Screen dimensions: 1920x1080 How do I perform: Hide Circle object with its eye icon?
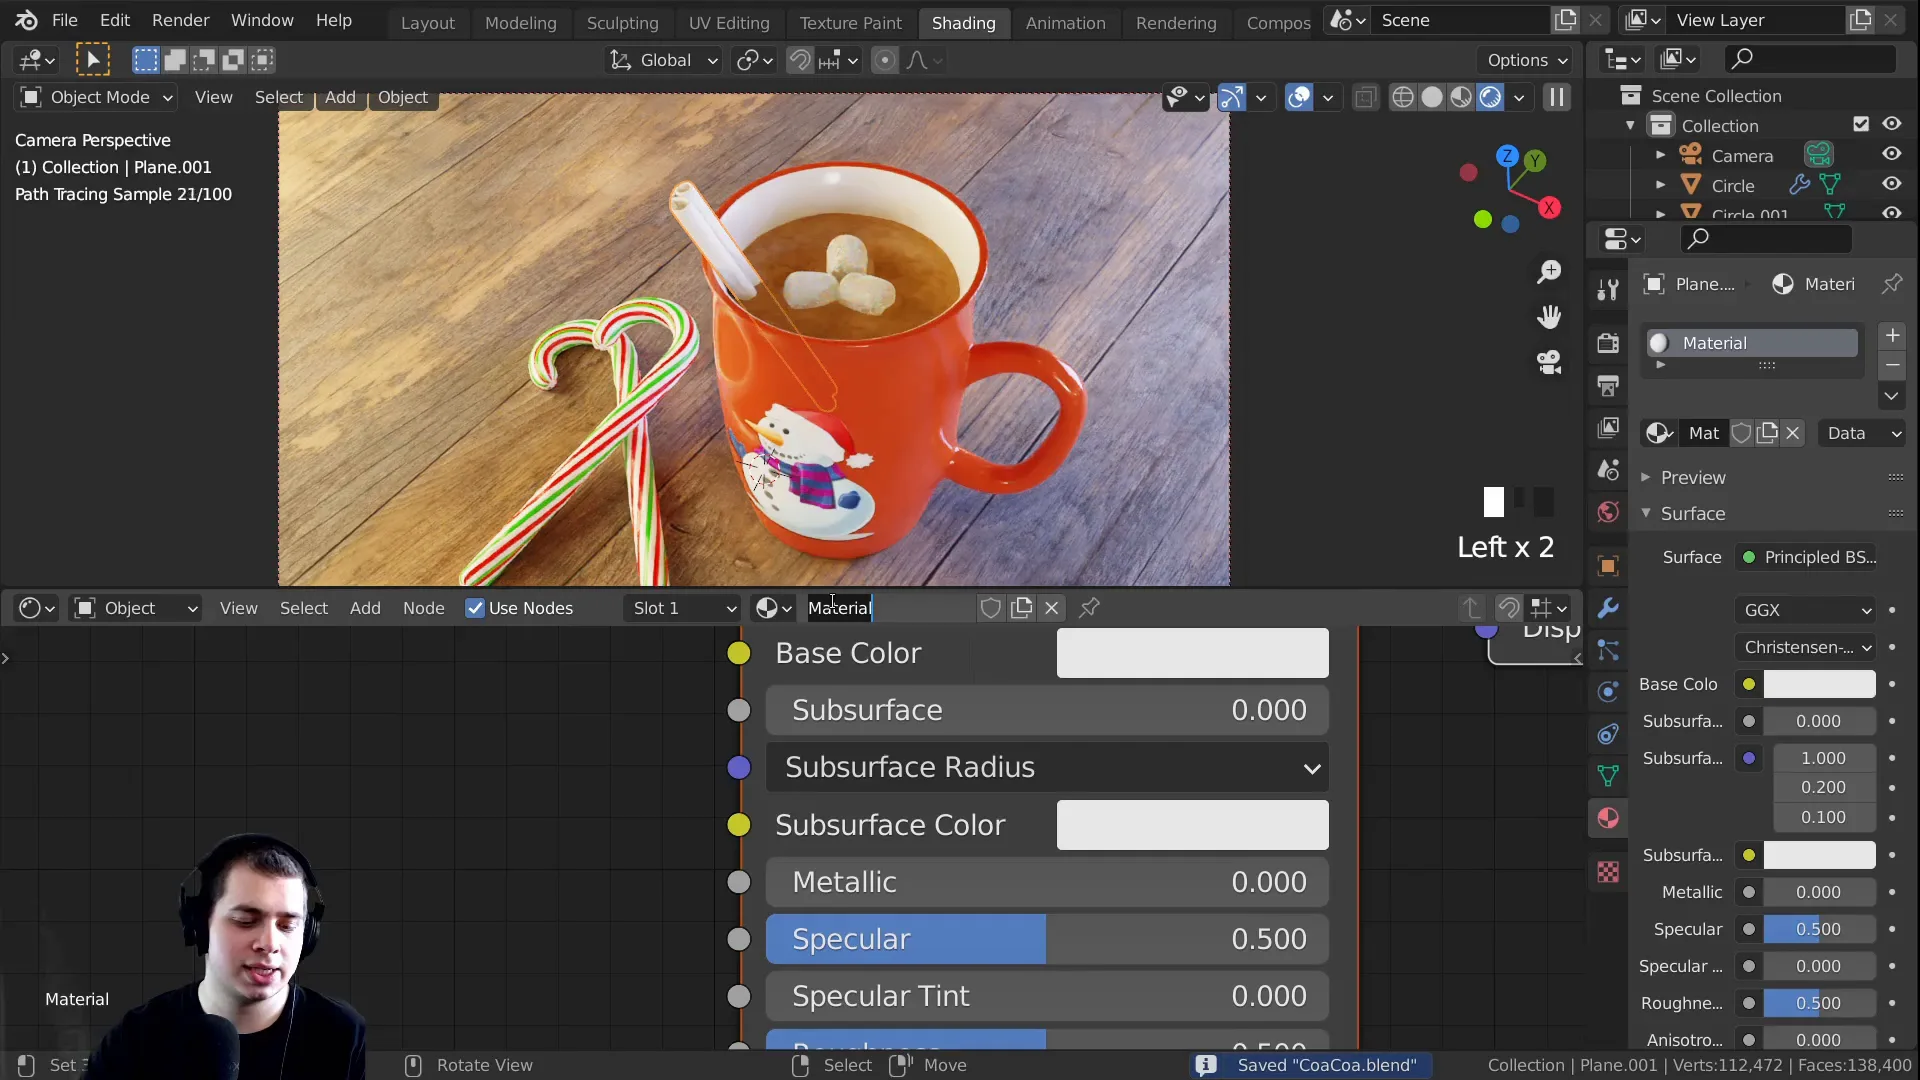tap(1892, 184)
